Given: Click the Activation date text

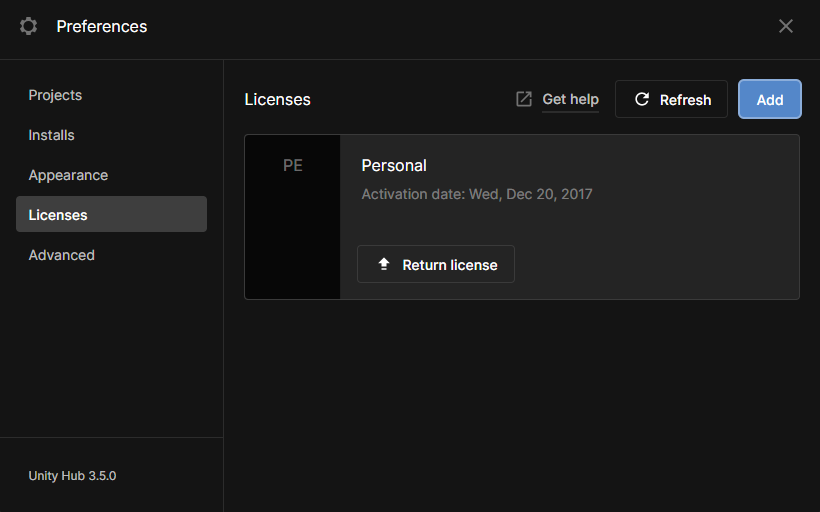Looking at the screenshot, I should point(476,194).
